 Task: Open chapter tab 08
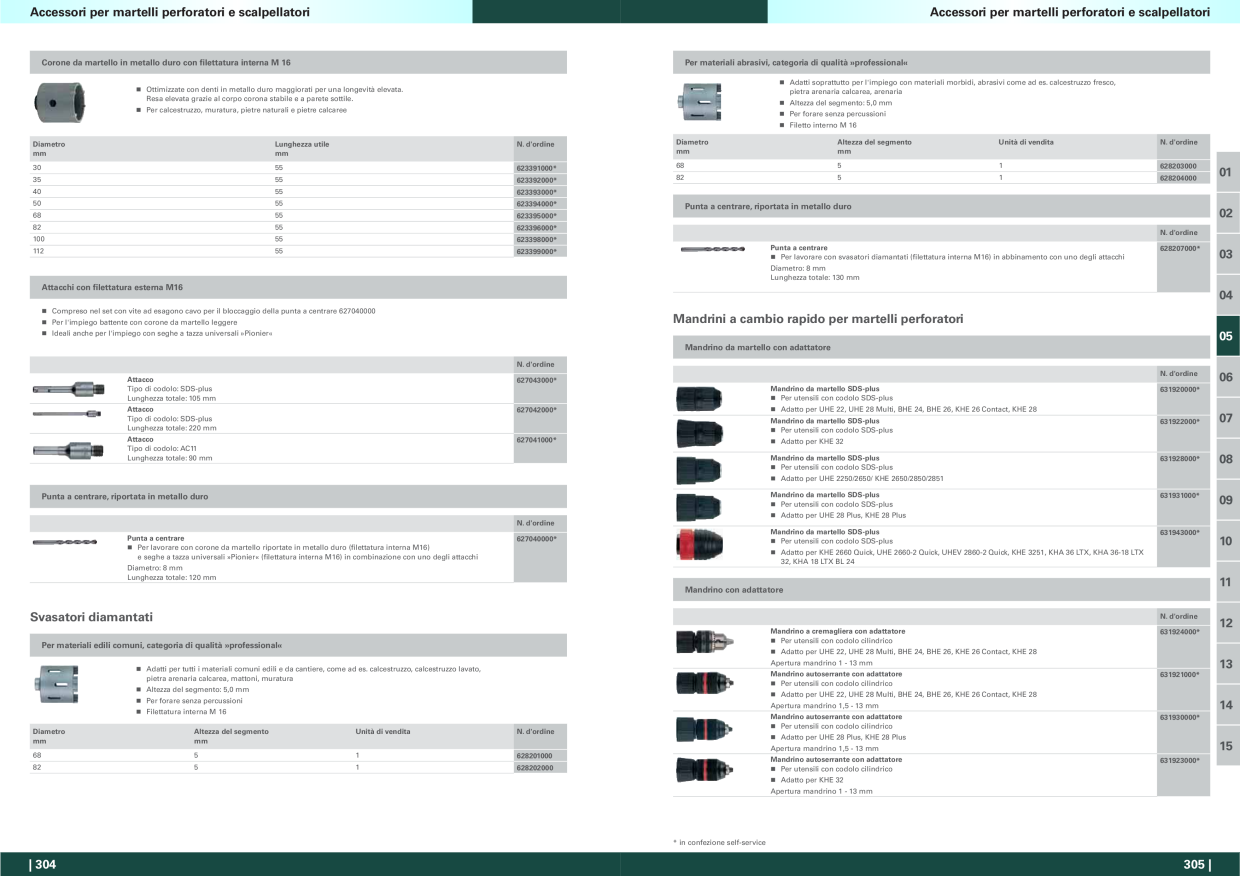[1227, 459]
